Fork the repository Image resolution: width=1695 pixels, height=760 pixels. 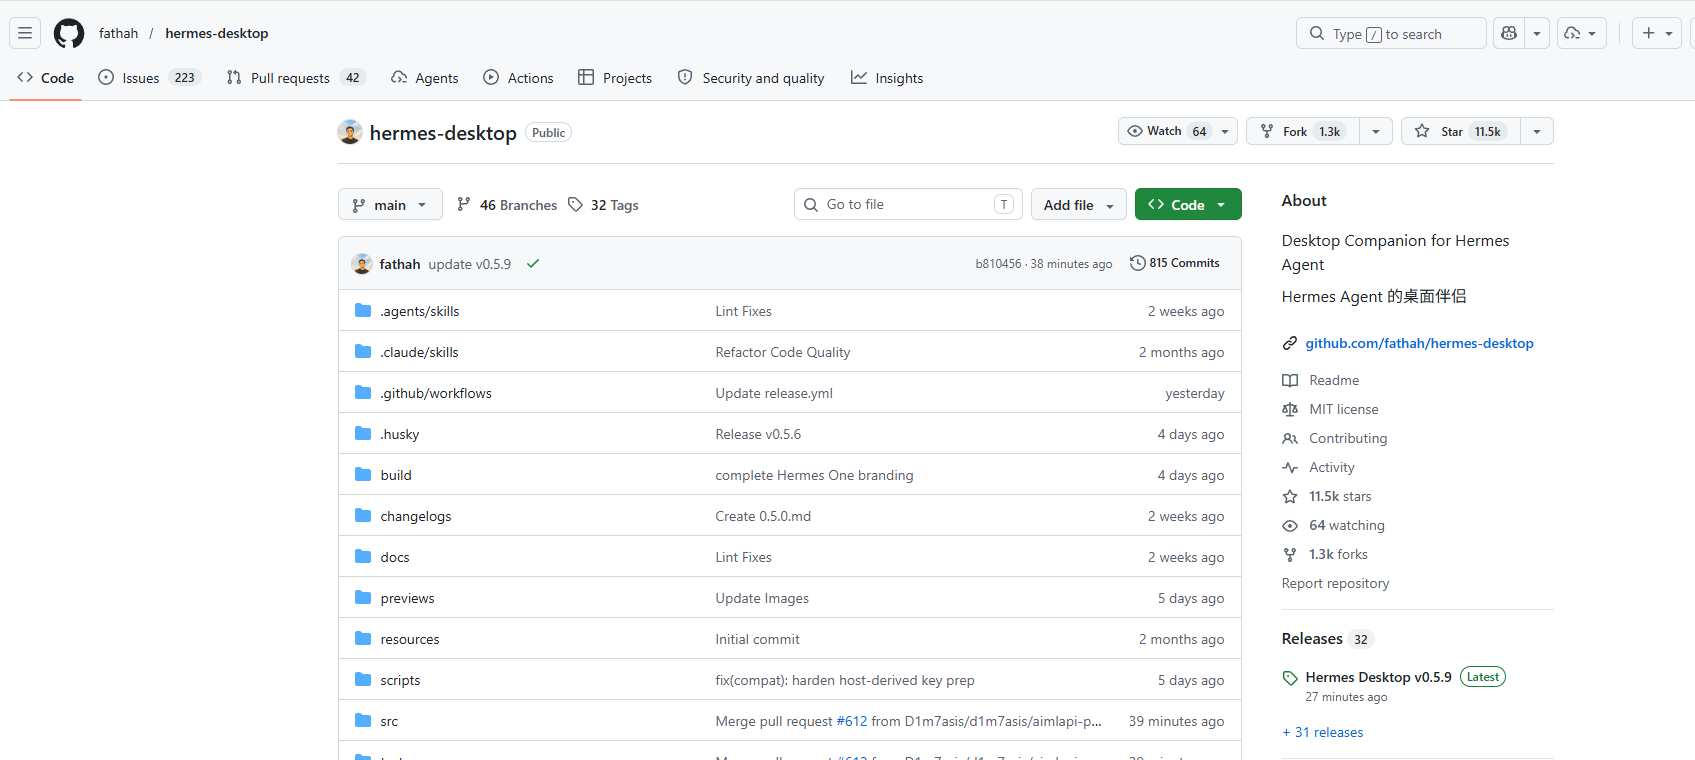(x=1303, y=131)
